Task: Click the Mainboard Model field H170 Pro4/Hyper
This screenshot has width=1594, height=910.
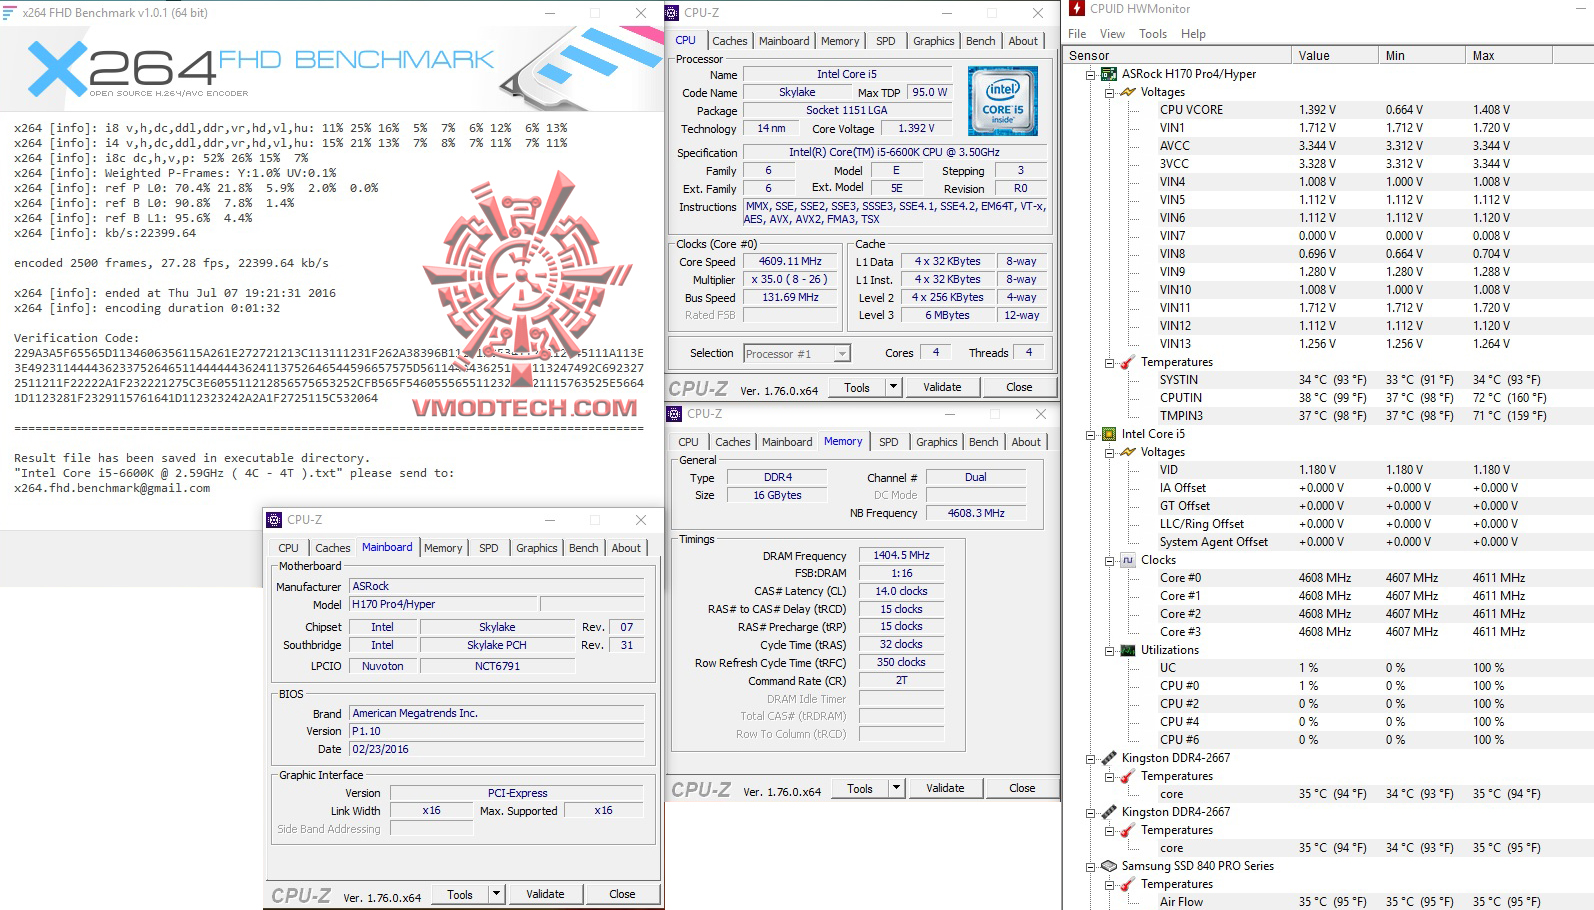Action: (x=443, y=605)
